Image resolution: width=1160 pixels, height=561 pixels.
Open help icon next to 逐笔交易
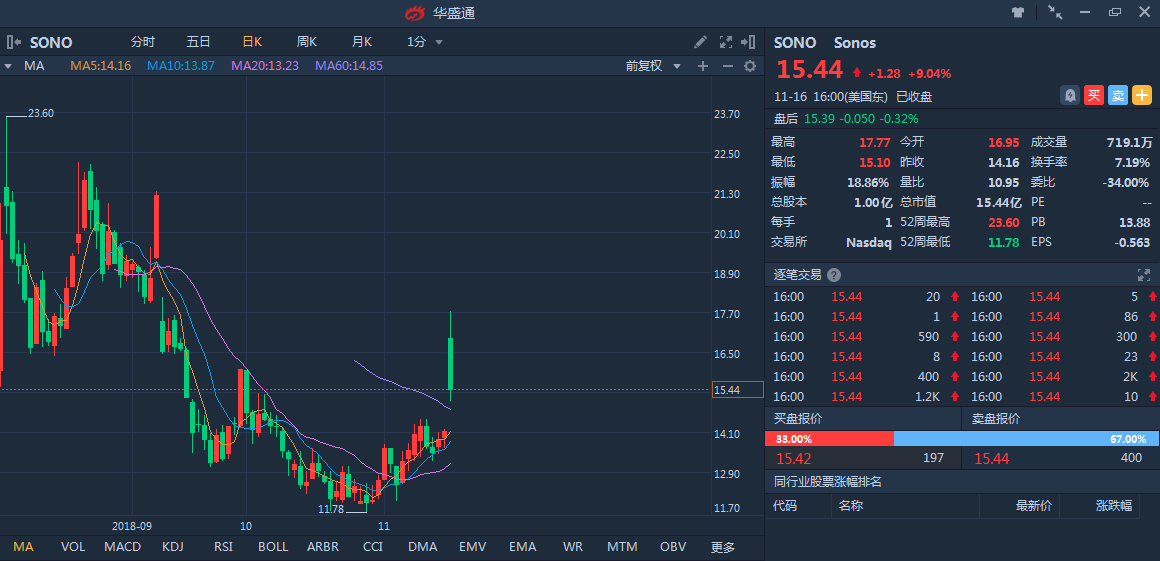pos(834,275)
